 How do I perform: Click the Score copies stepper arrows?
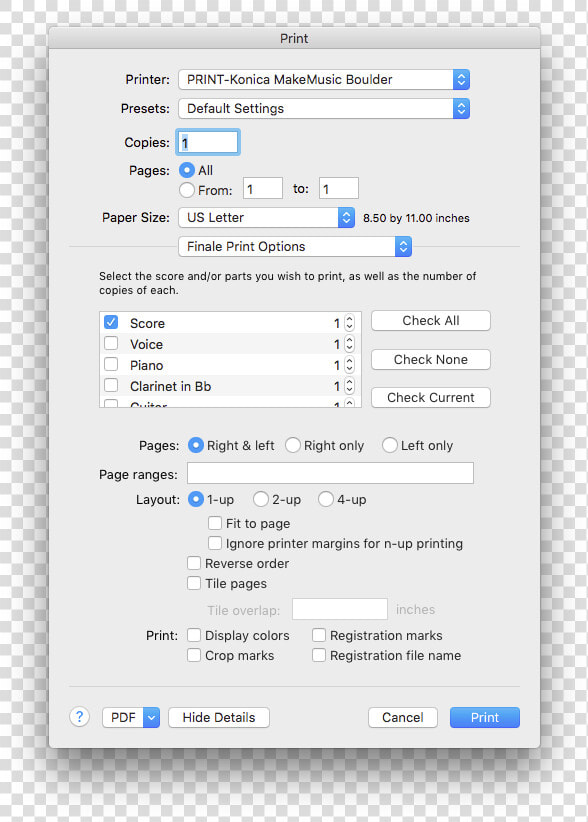350,323
